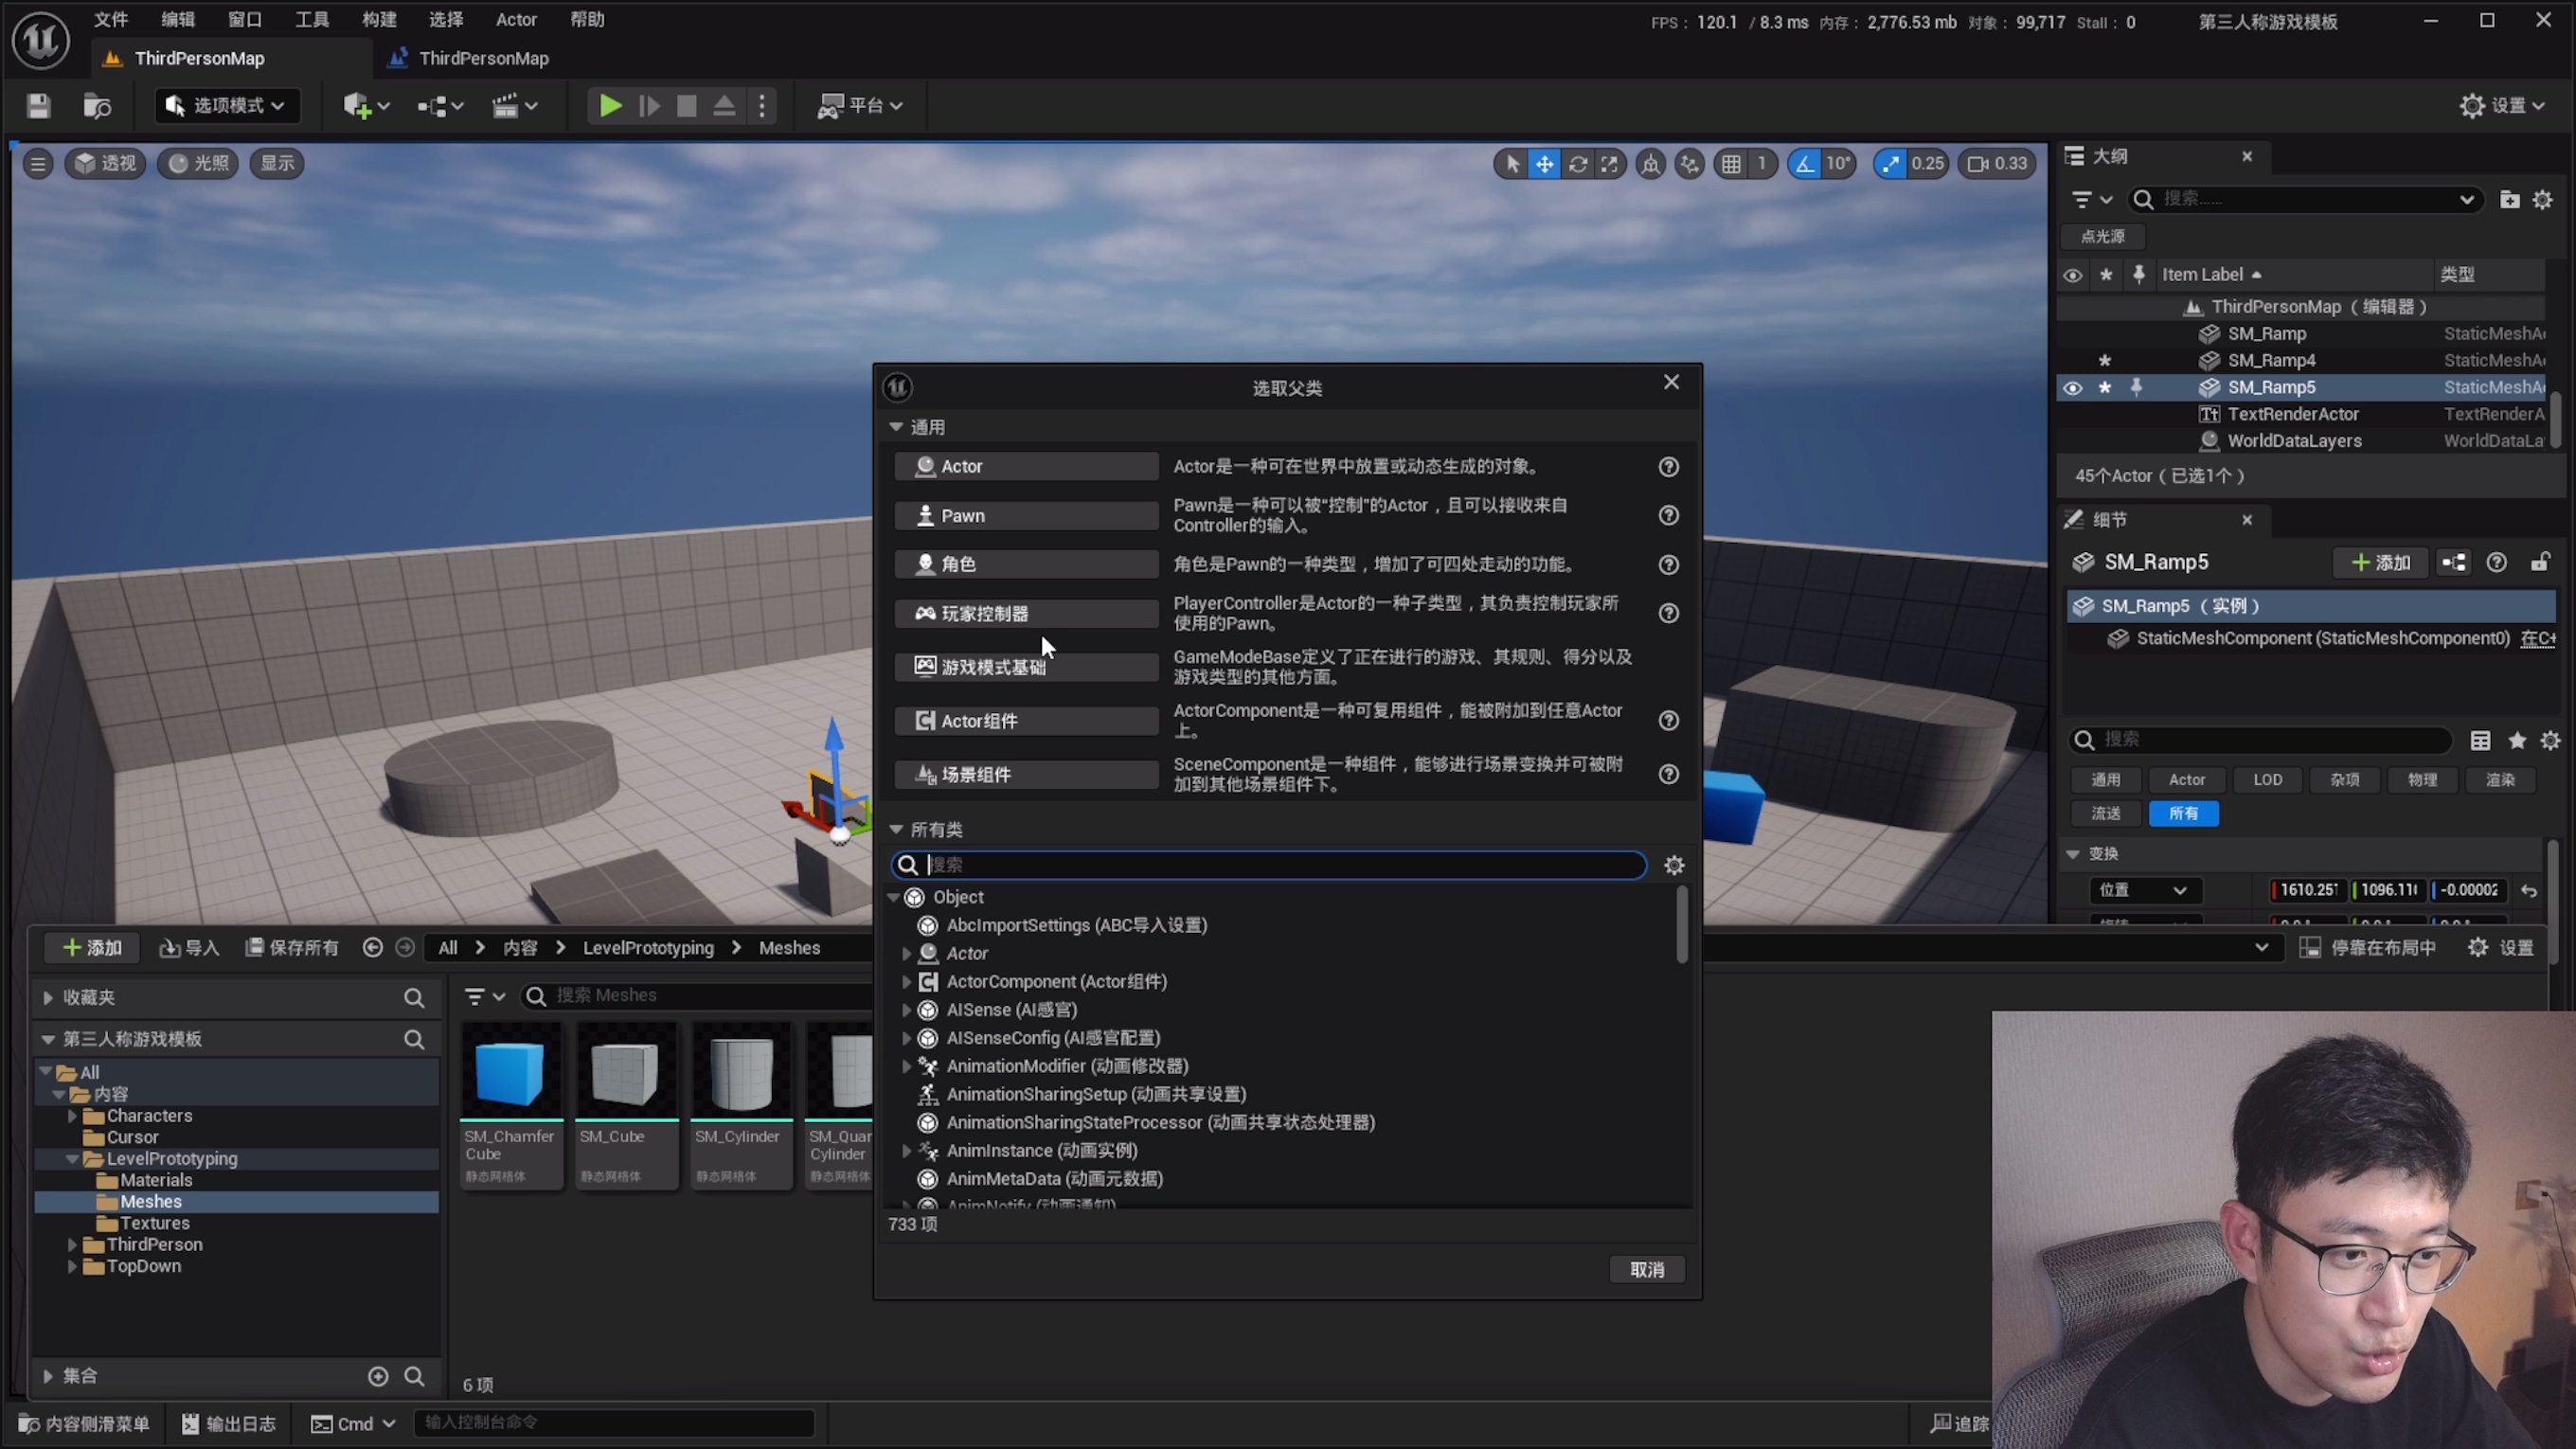The height and width of the screenshot is (1449, 2576).
Task: Toggle surface snapping icon in viewport
Action: [x=1690, y=164]
